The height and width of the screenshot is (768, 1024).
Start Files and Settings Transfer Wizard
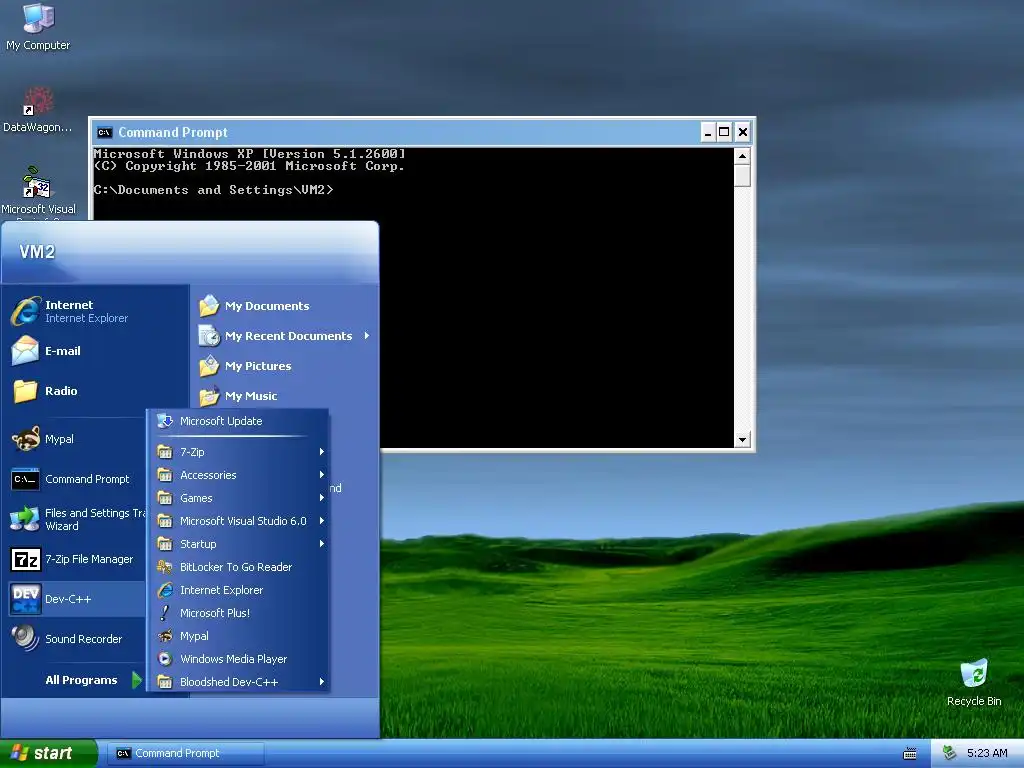77,519
